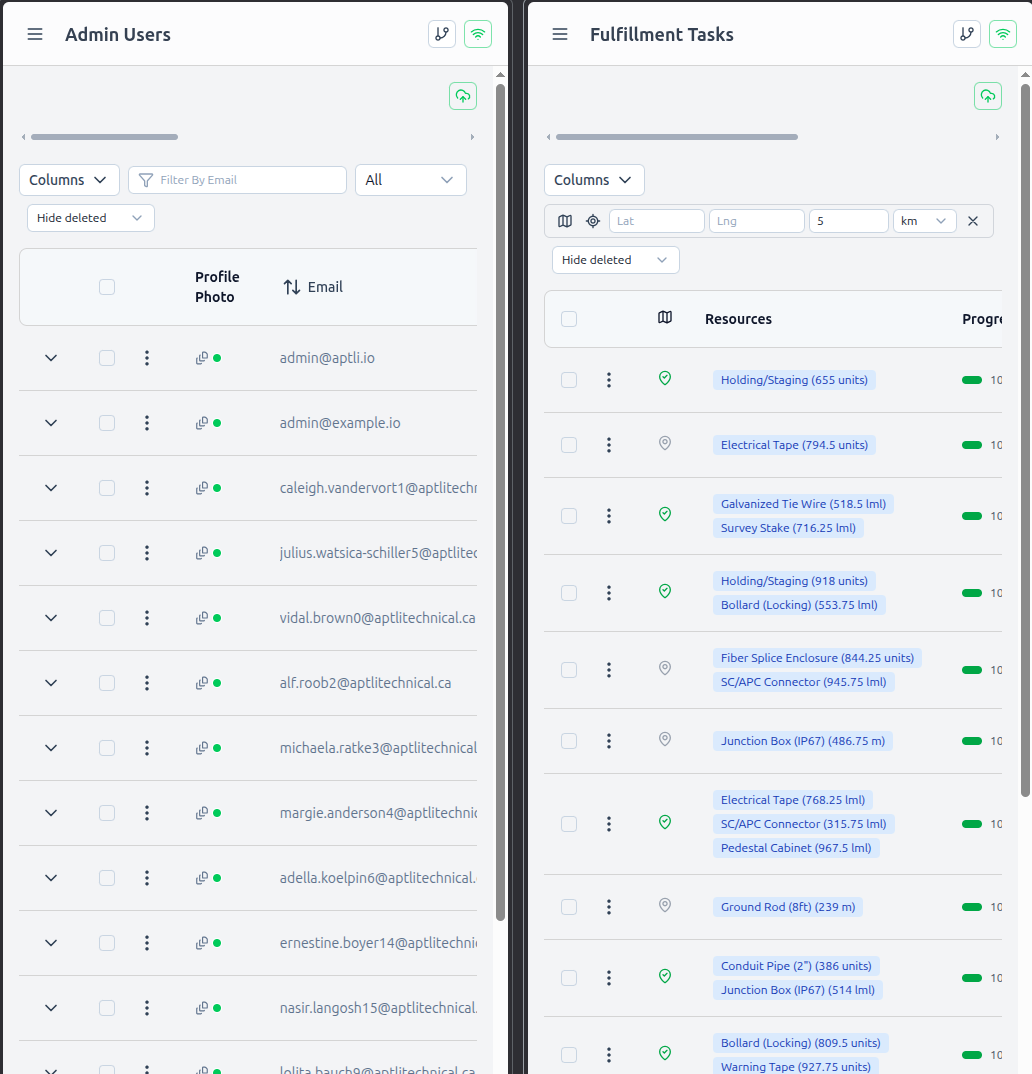The height and width of the screenshot is (1074, 1032).
Task: Clear the location filter with X icon
Action: pyautogui.click(x=972, y=221)
